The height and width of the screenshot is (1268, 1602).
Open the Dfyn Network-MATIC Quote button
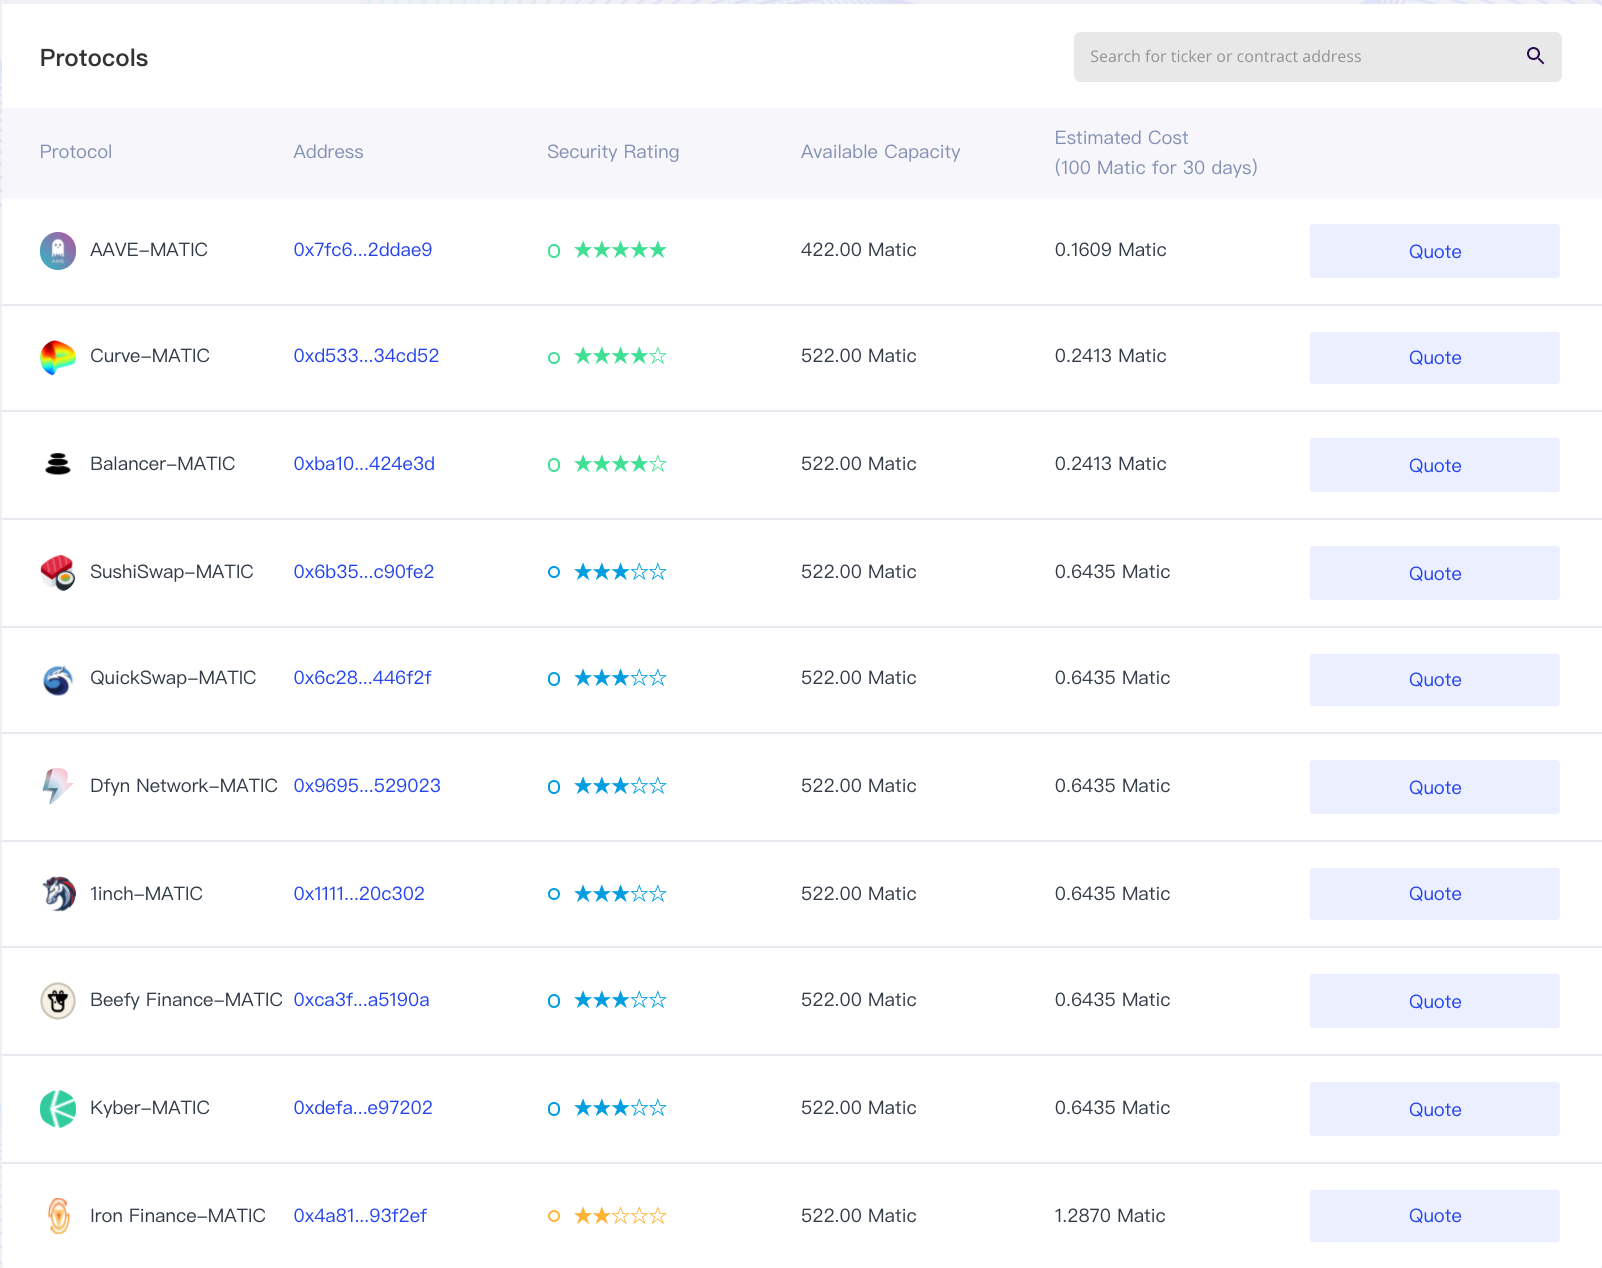click(1434, 787)
